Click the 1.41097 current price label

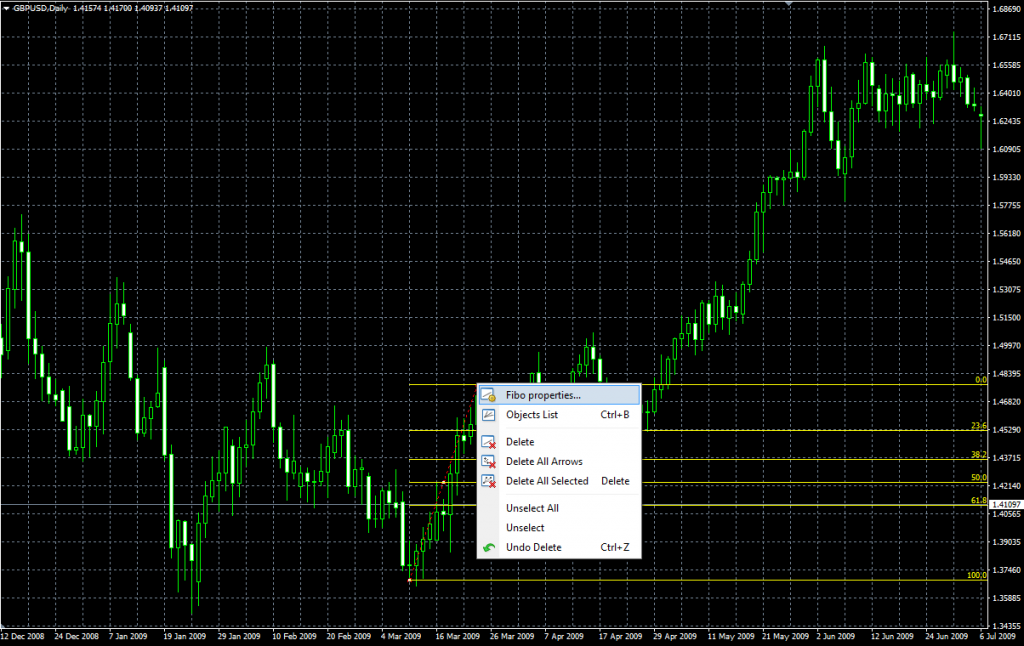click(x=1006, y=505)
